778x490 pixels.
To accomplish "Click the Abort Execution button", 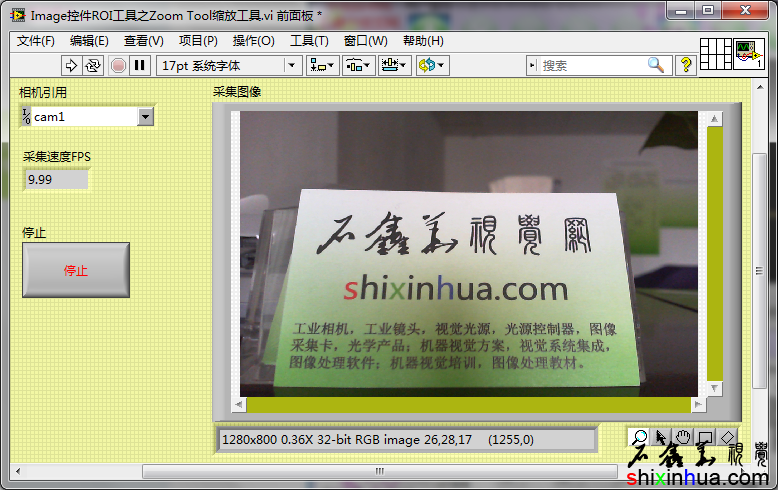I will pyautogui.click(x=118, y=65).
